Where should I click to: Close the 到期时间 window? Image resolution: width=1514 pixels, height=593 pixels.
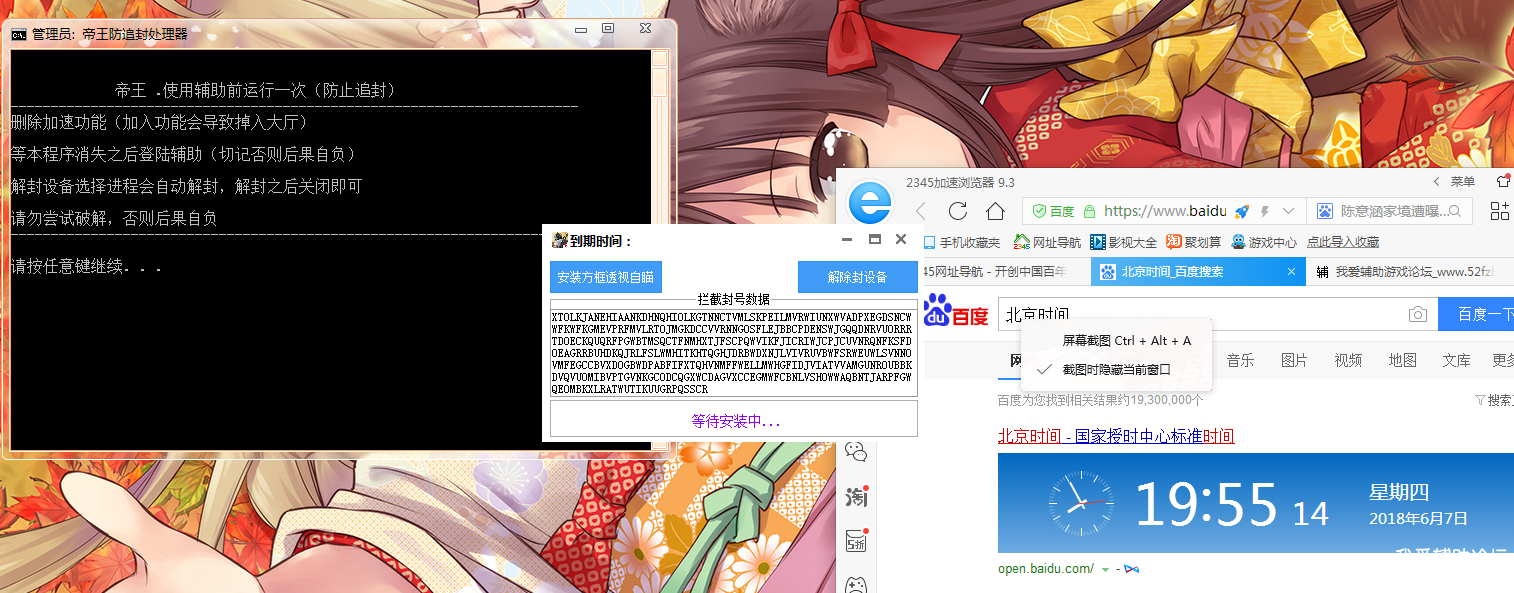click(x=901, y=240)
